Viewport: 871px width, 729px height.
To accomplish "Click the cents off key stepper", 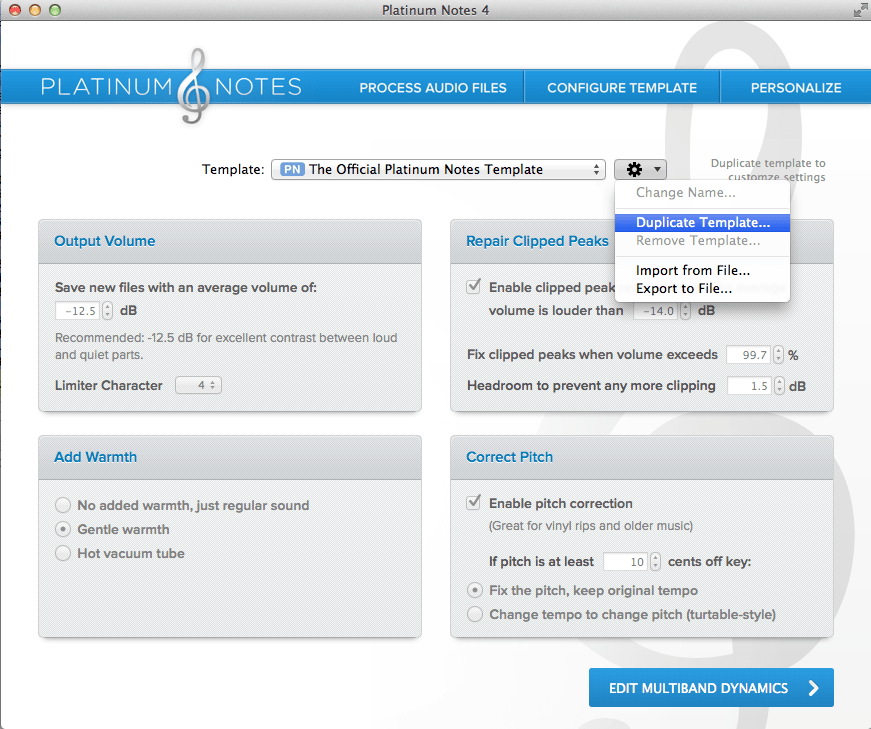I will click(x=656, y=562).
